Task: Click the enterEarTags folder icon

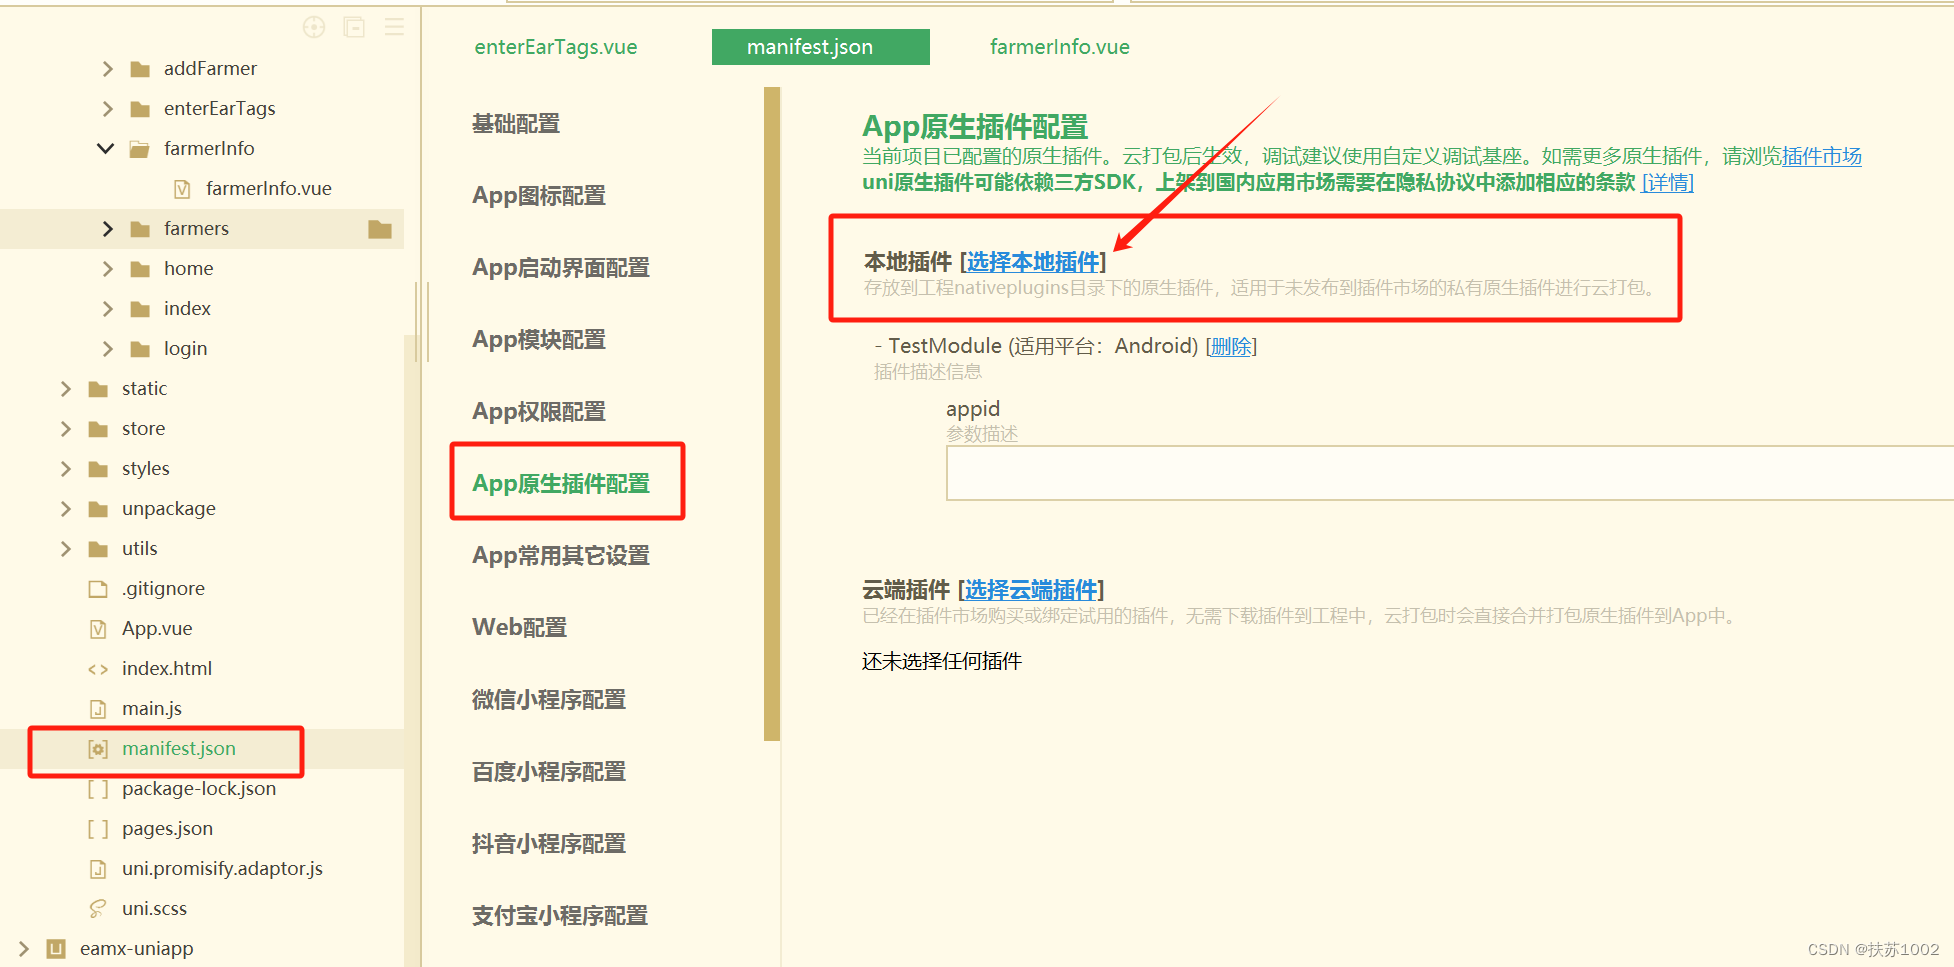Action: [140, 109]
